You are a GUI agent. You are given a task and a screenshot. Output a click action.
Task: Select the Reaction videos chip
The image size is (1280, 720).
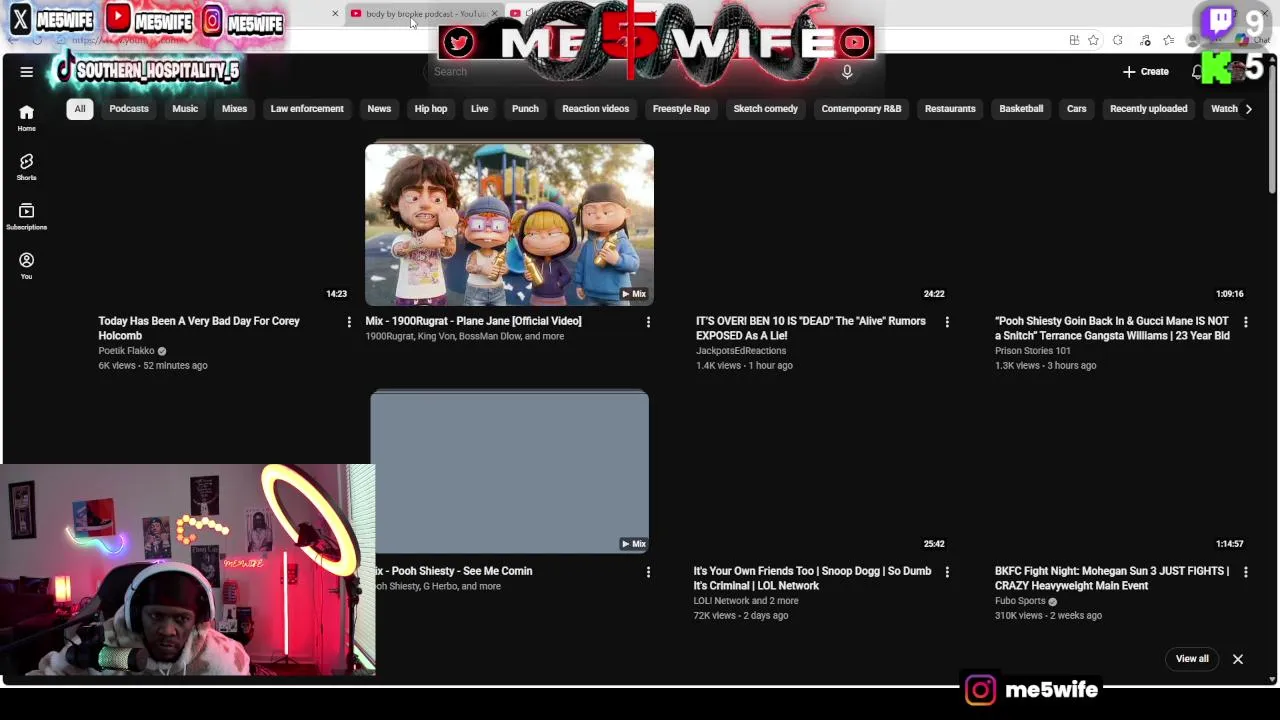[596, 109]
